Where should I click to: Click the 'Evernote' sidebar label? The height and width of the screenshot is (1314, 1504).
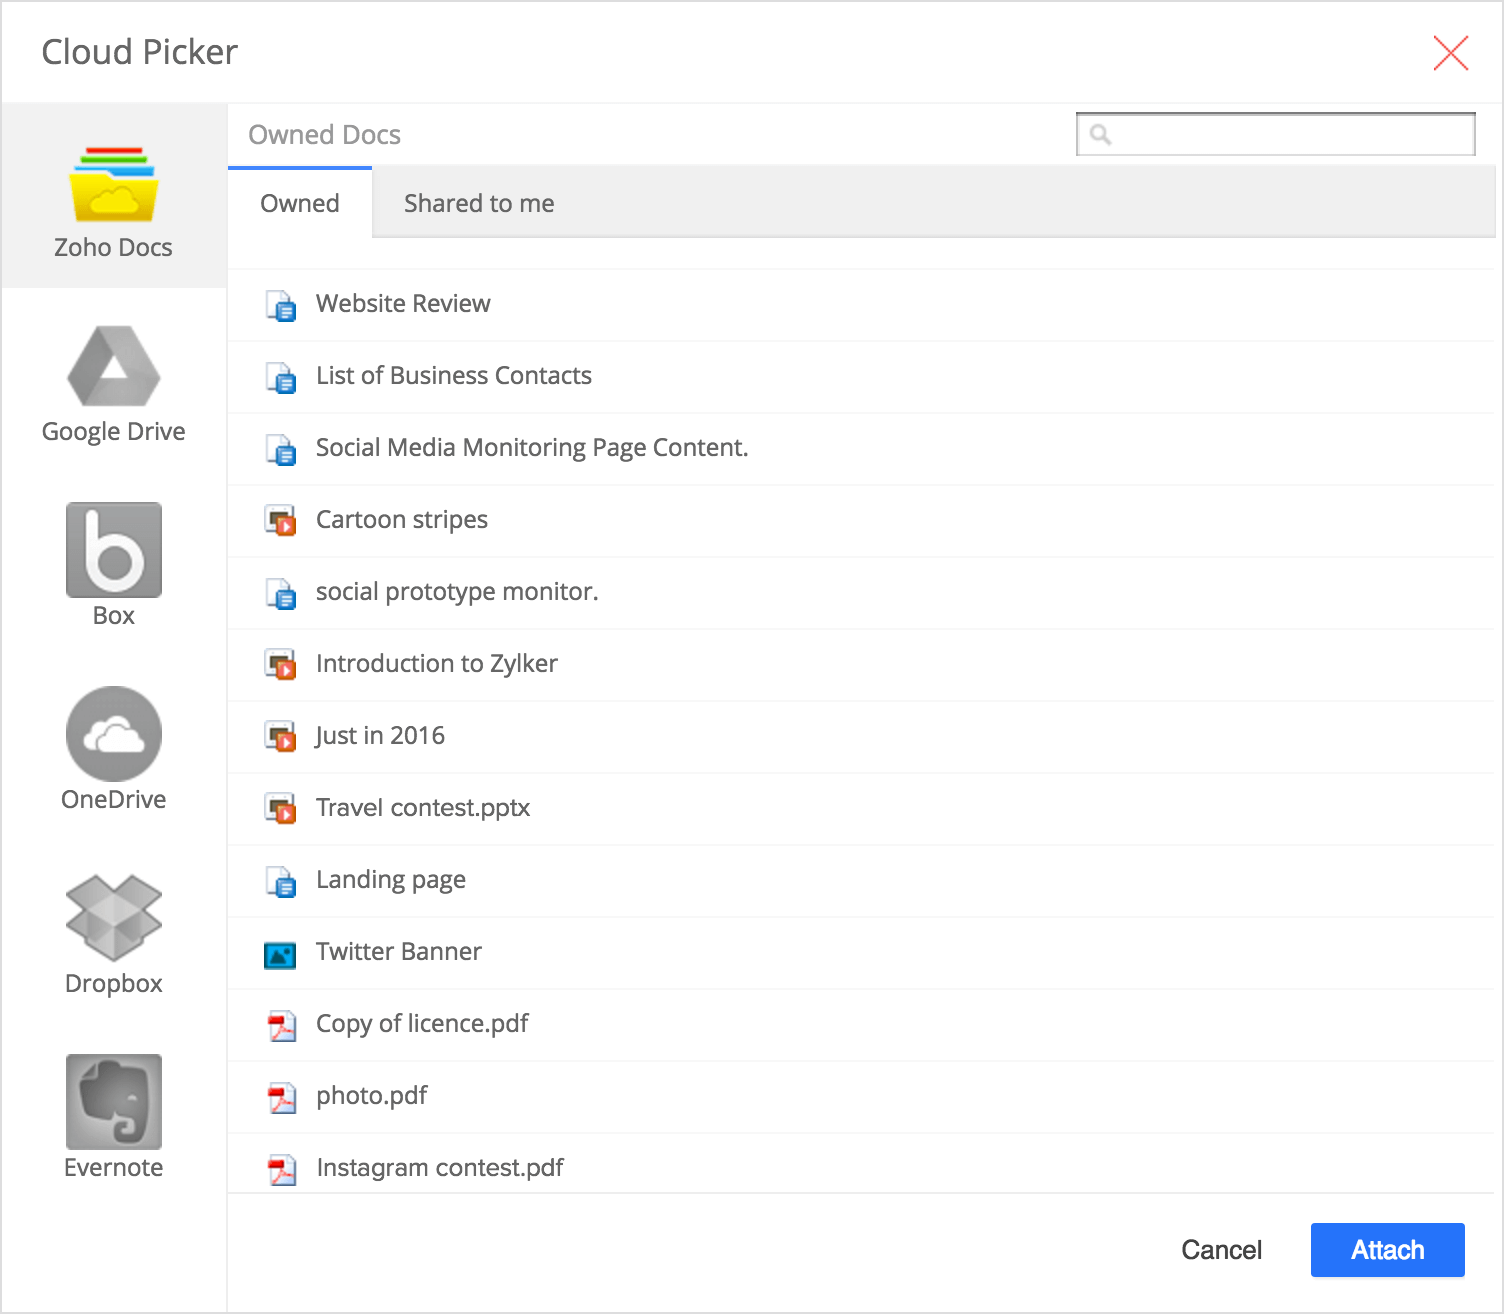point(113,1167)
